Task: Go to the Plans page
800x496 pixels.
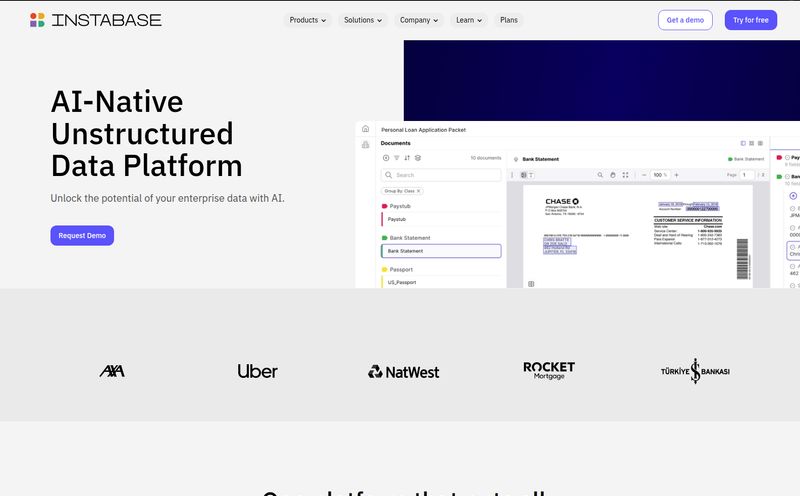Action: coord(509,20)
